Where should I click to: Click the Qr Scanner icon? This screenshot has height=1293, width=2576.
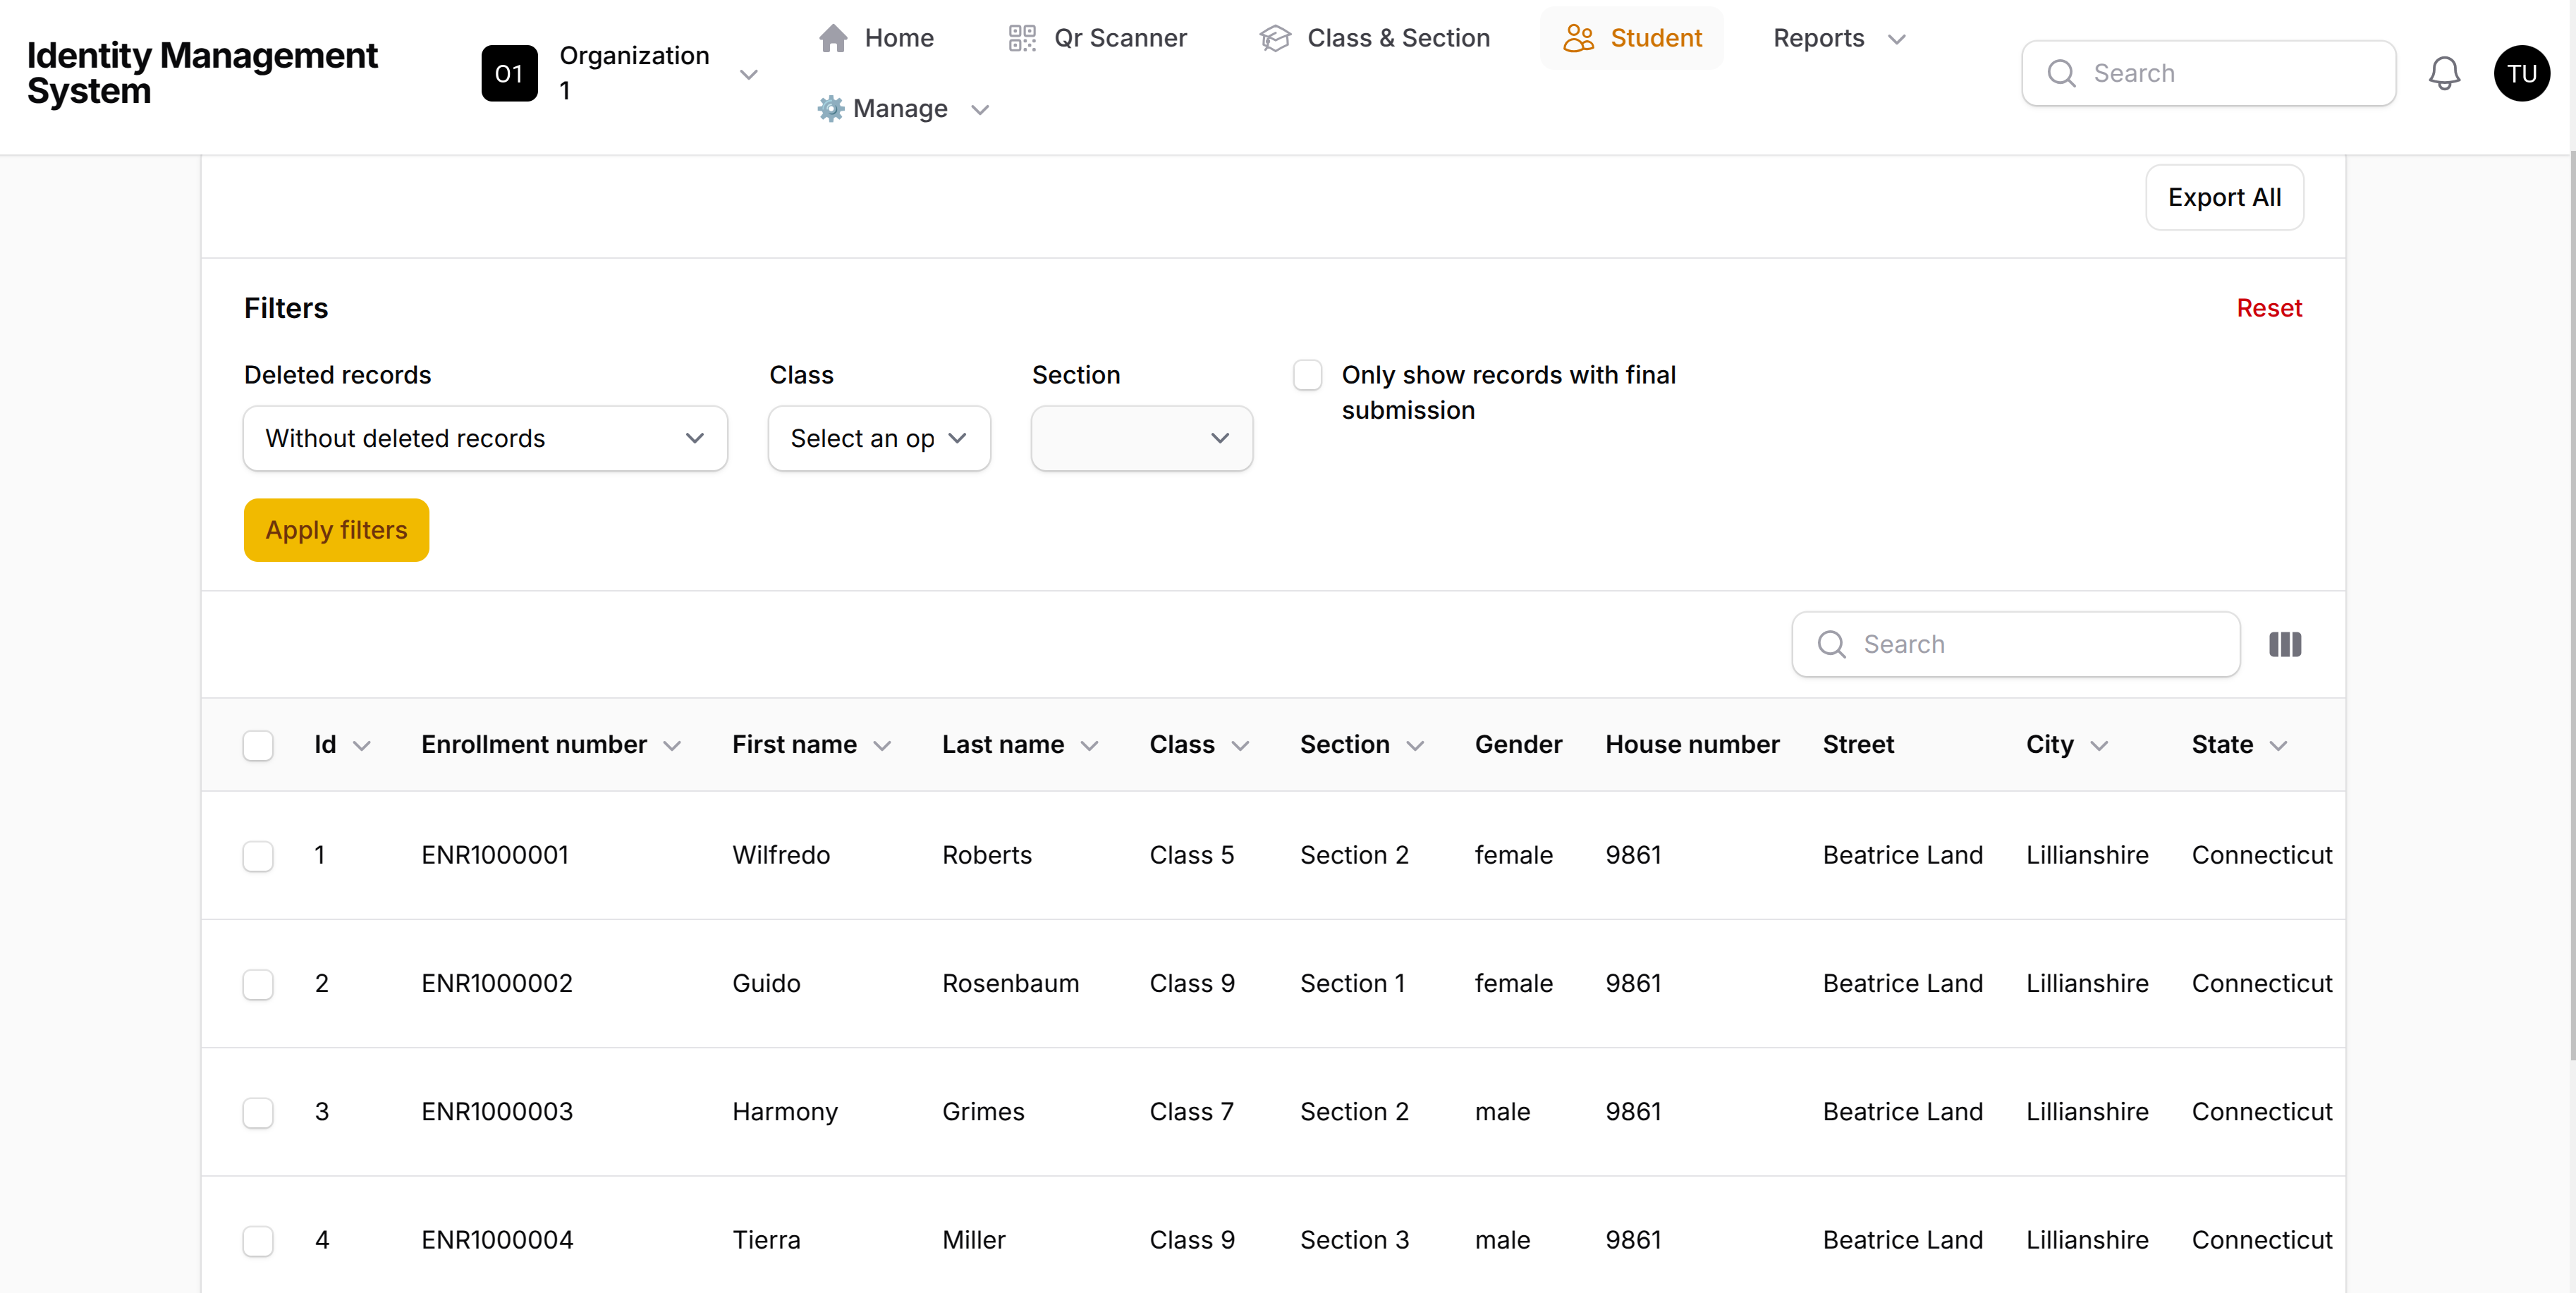coord(1021,38)
